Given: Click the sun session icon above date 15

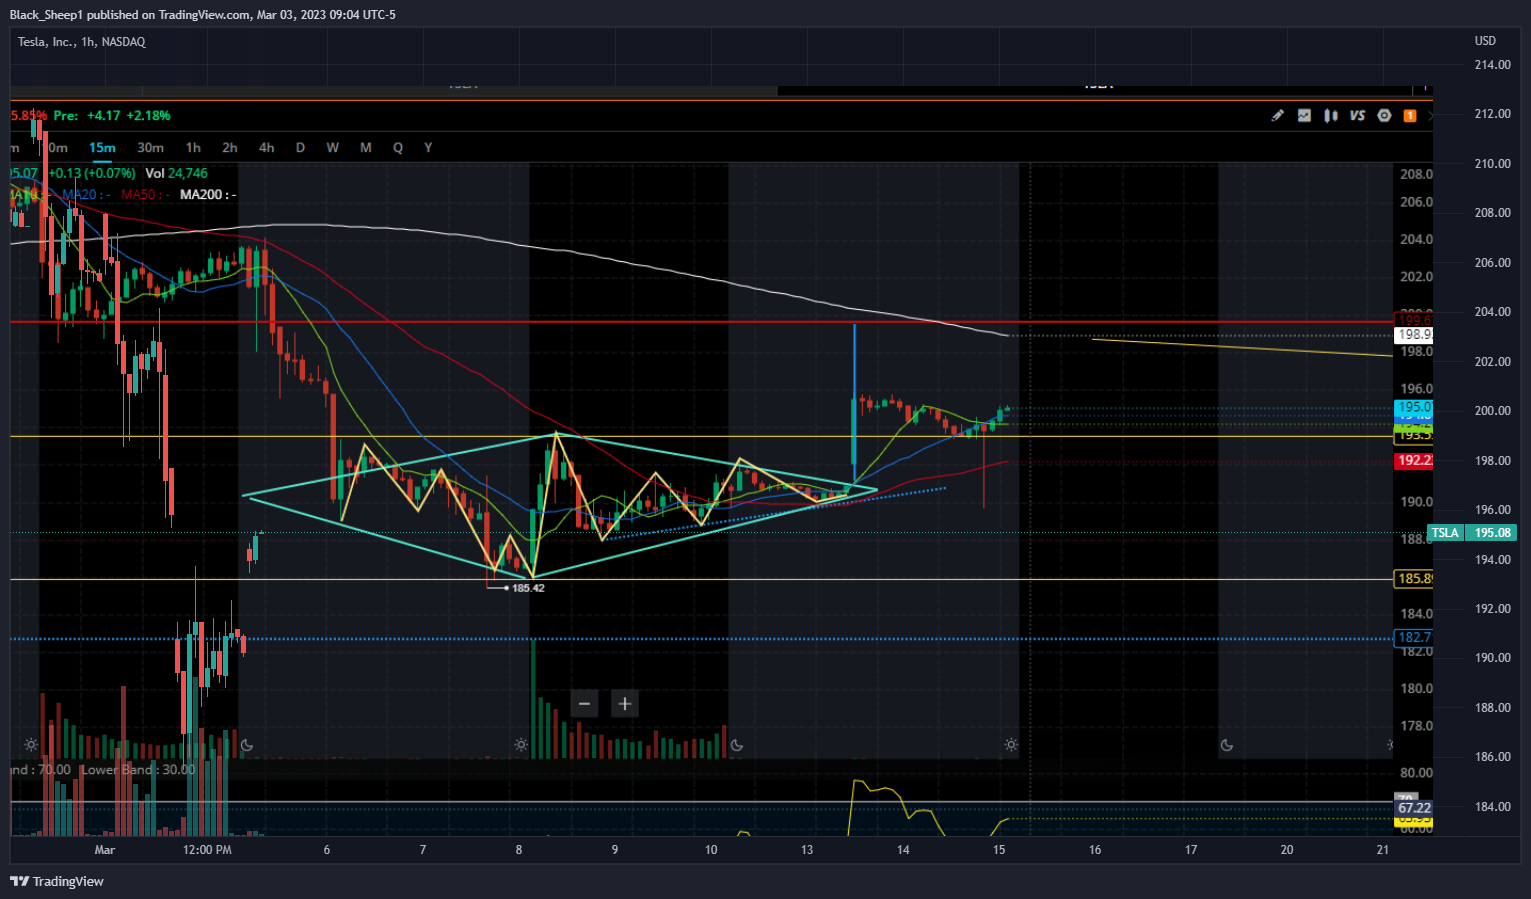Looking at the screenshot, I should [1011, 745].
